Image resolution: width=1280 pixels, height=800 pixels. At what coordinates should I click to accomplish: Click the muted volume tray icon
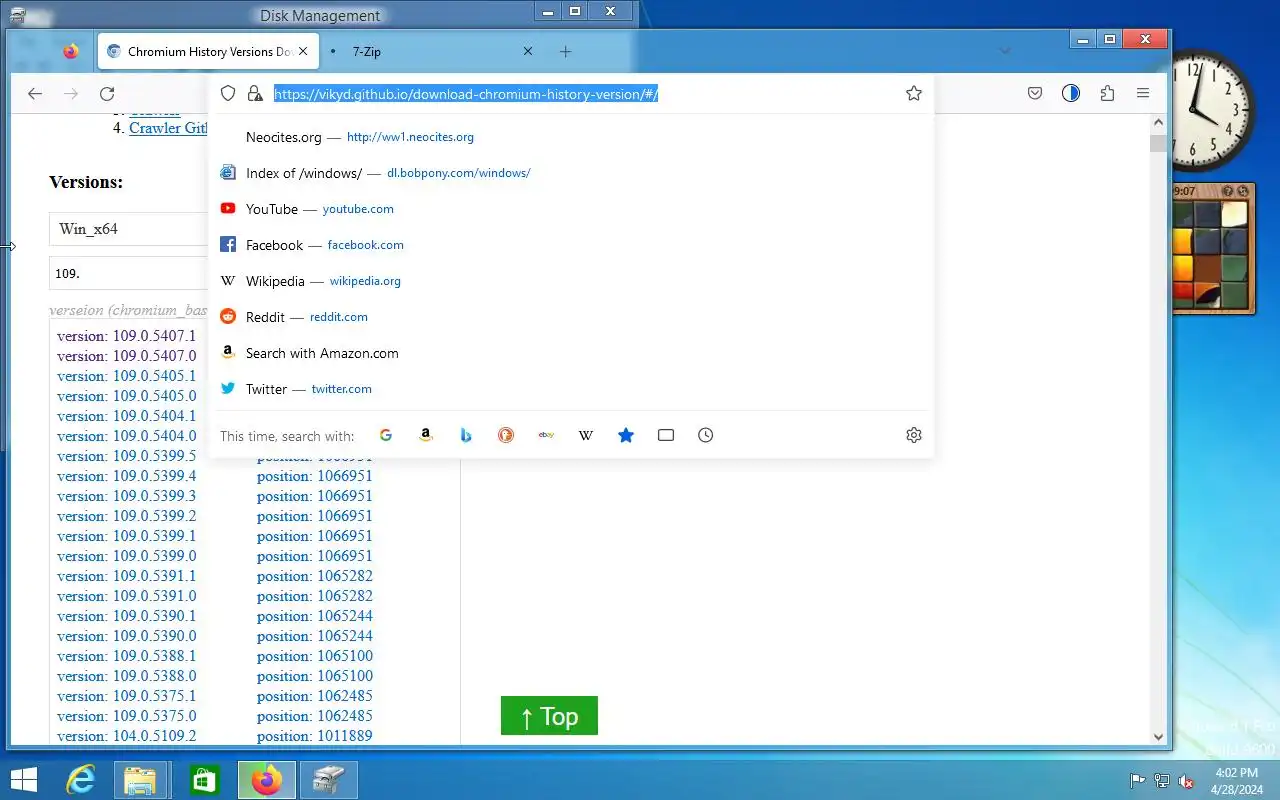point(1186,781)
